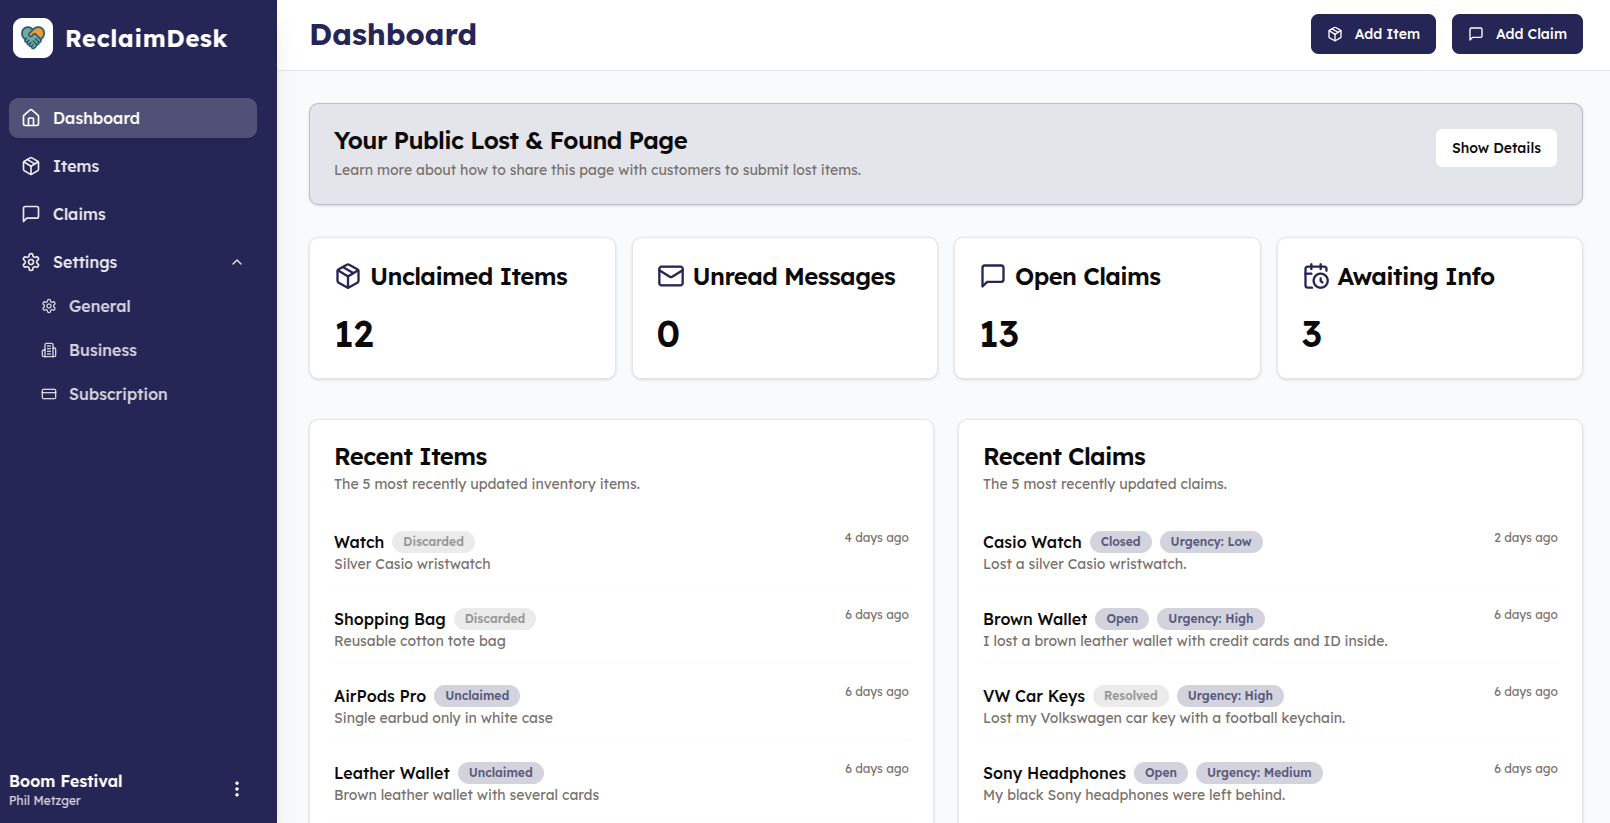Click the '4 days ago' timestamp
Image resolution: width=1610 pixels, height=823 pixels.
[x=877, y=538]
